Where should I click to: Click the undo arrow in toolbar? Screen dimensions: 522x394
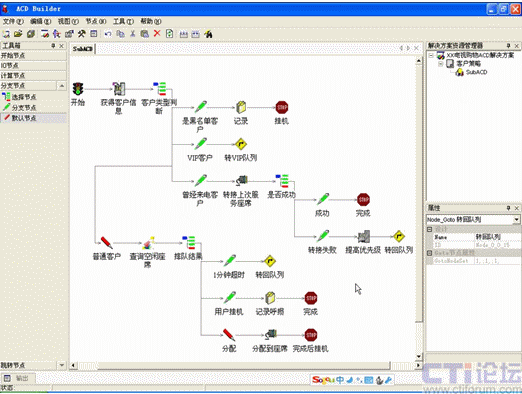point(108,34)
